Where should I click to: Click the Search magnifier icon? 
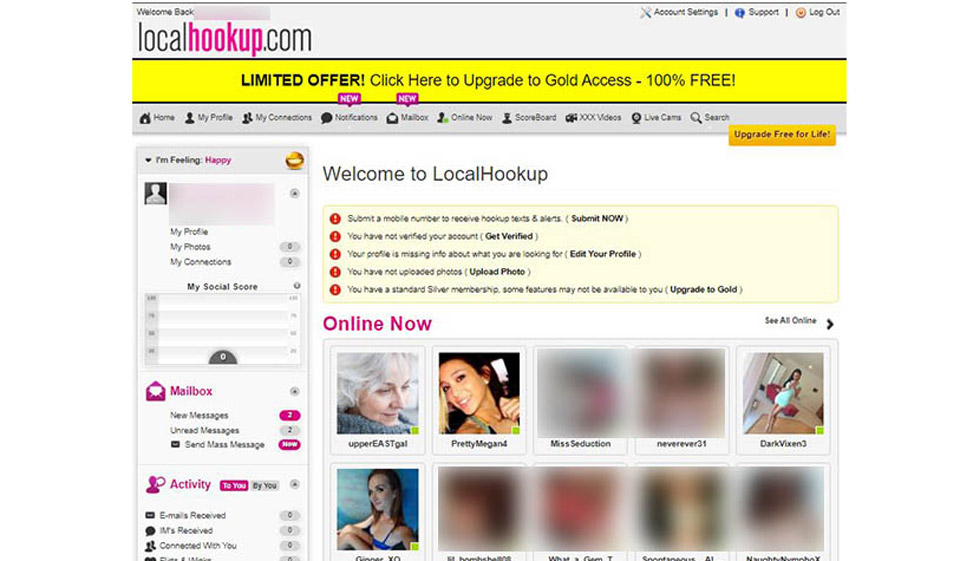(x=696, y=118)
